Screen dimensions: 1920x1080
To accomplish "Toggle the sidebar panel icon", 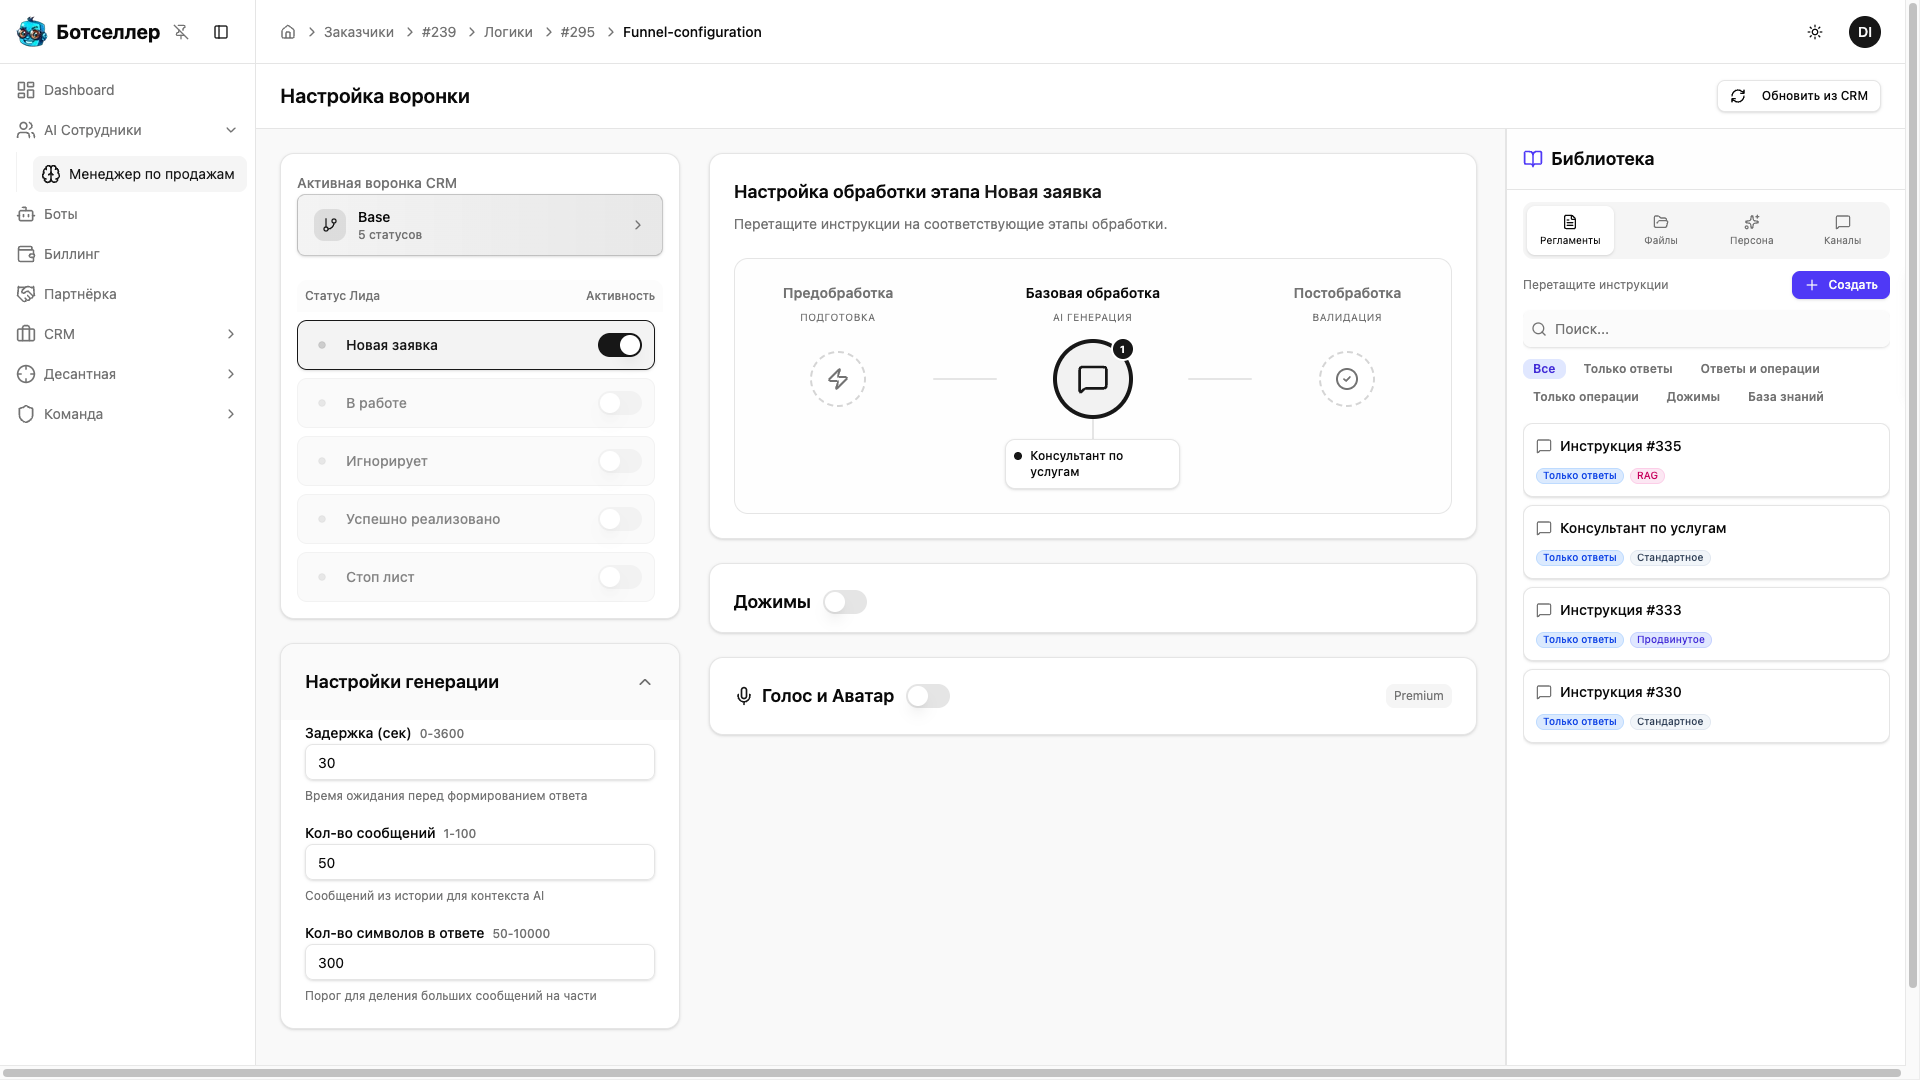I will point(221,32).
